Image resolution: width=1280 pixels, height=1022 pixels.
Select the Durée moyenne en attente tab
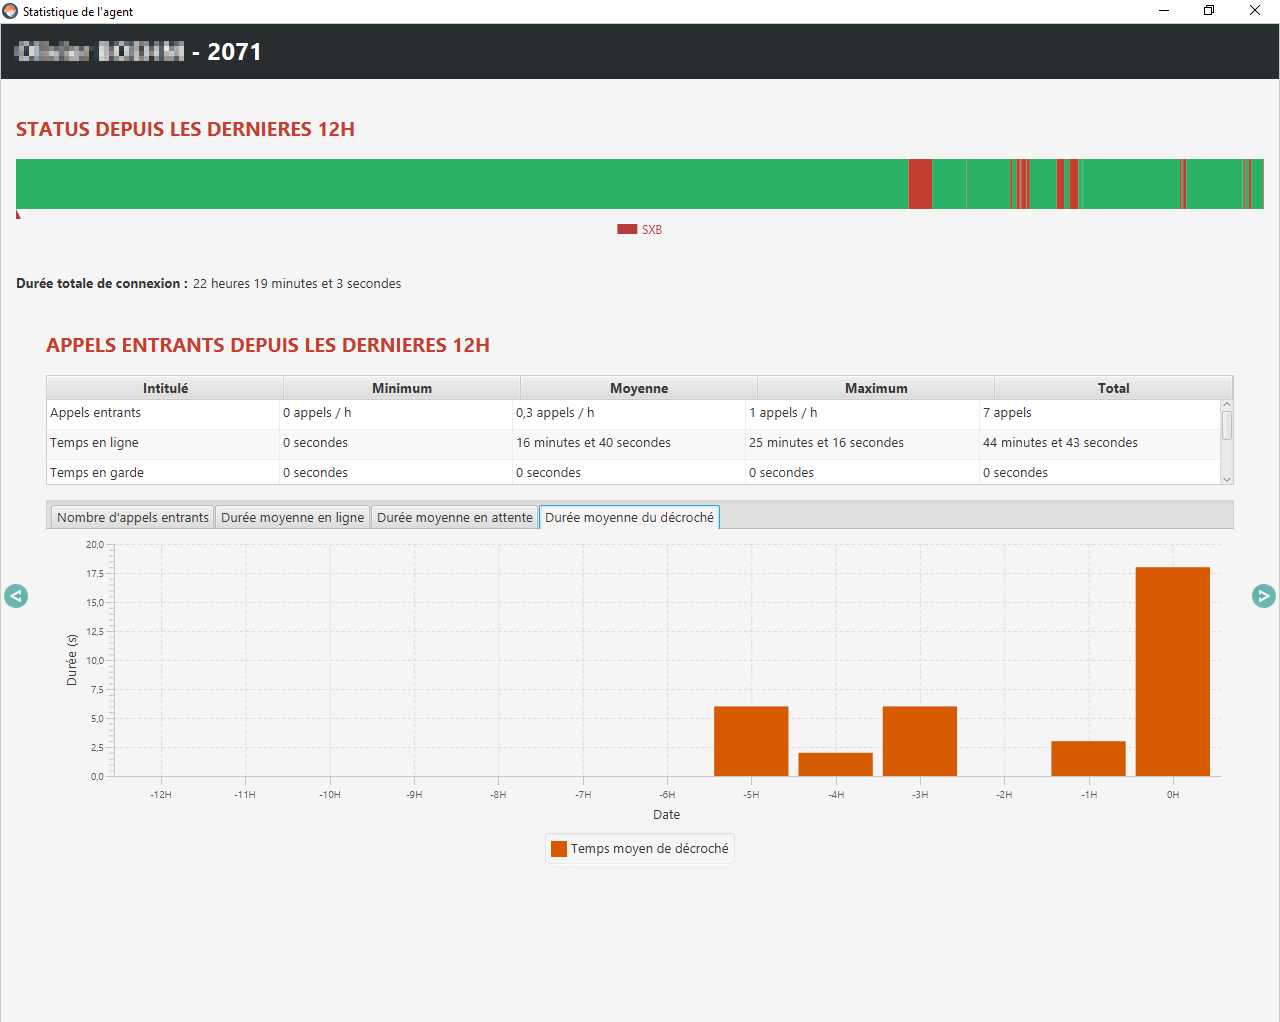pyautogui.click(x=454, y=517)
